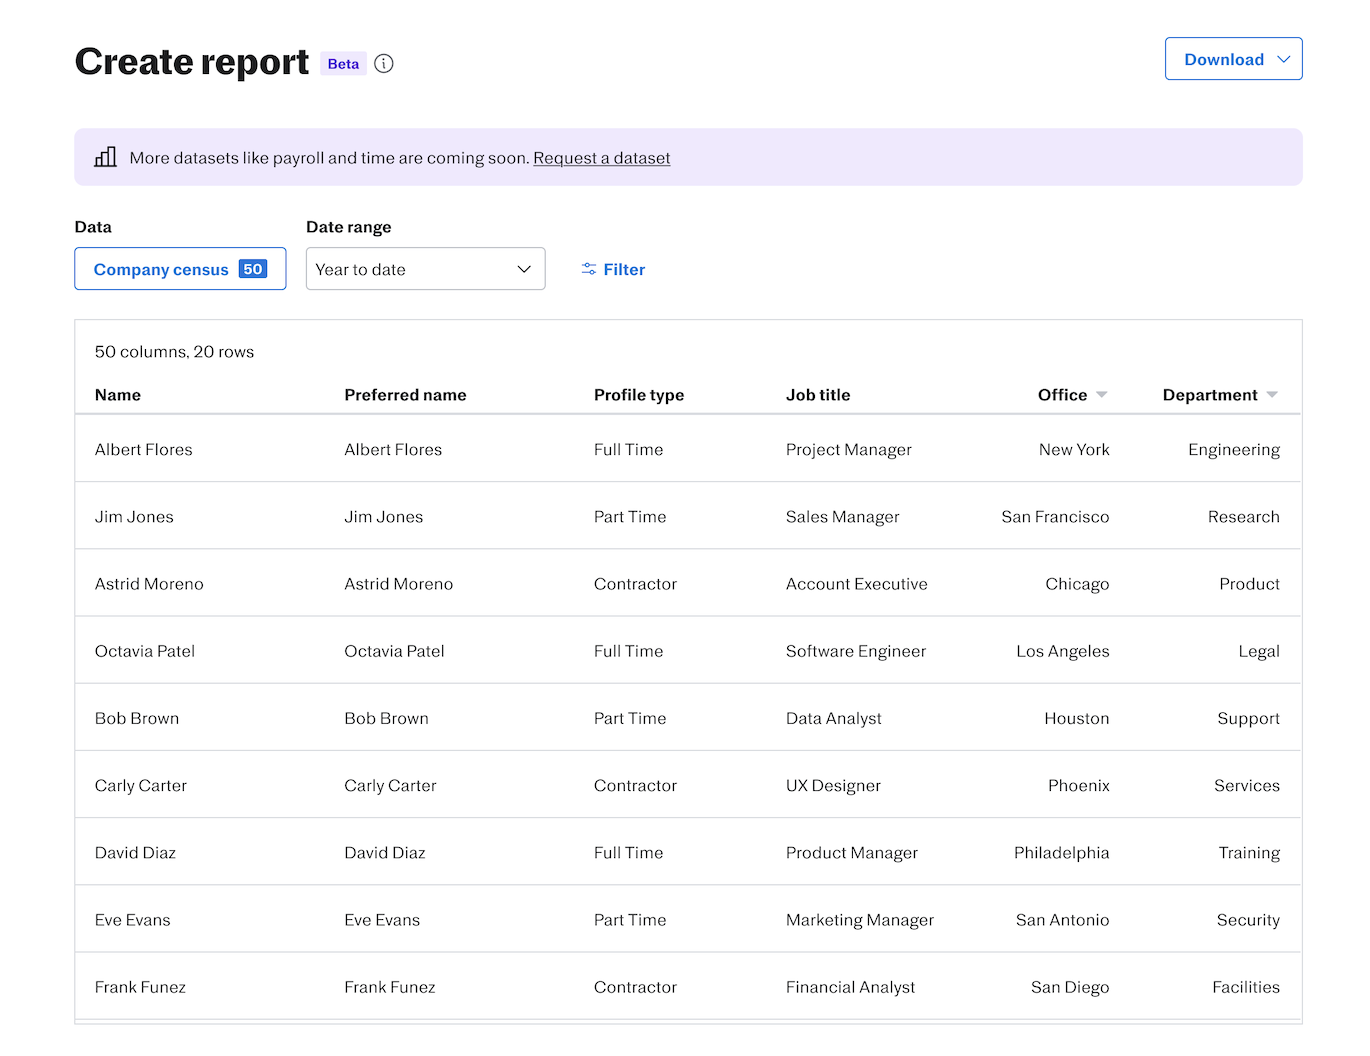This screenshot has width=1370, height=1056.
Task: Click the Department column sort arrow
Action: pyautogui.click(x=1272, y=395)
